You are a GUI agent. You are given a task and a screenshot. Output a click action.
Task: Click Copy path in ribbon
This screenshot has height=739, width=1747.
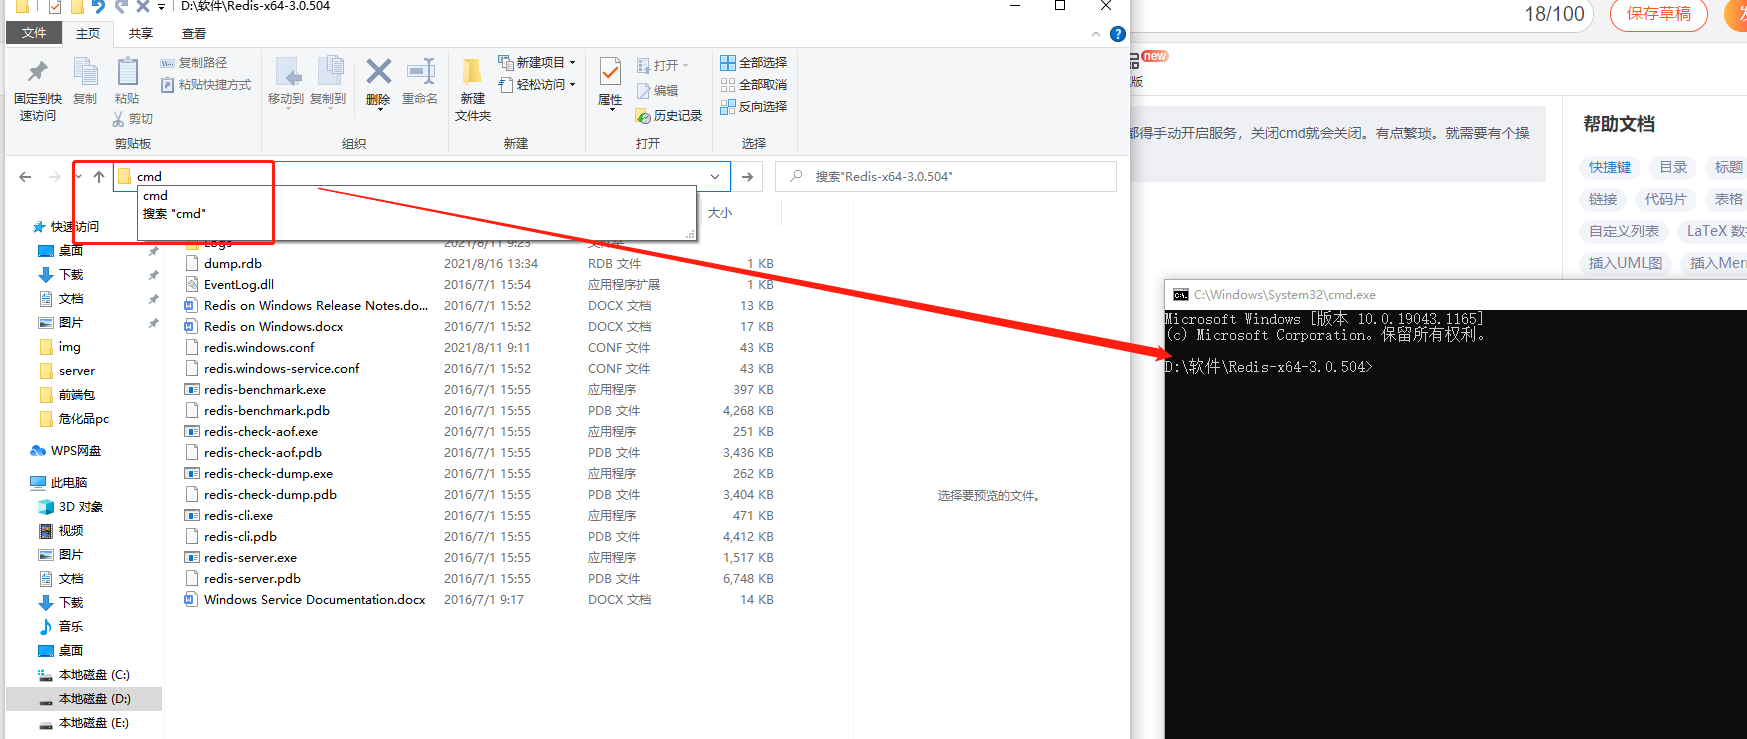pos(194,63)
